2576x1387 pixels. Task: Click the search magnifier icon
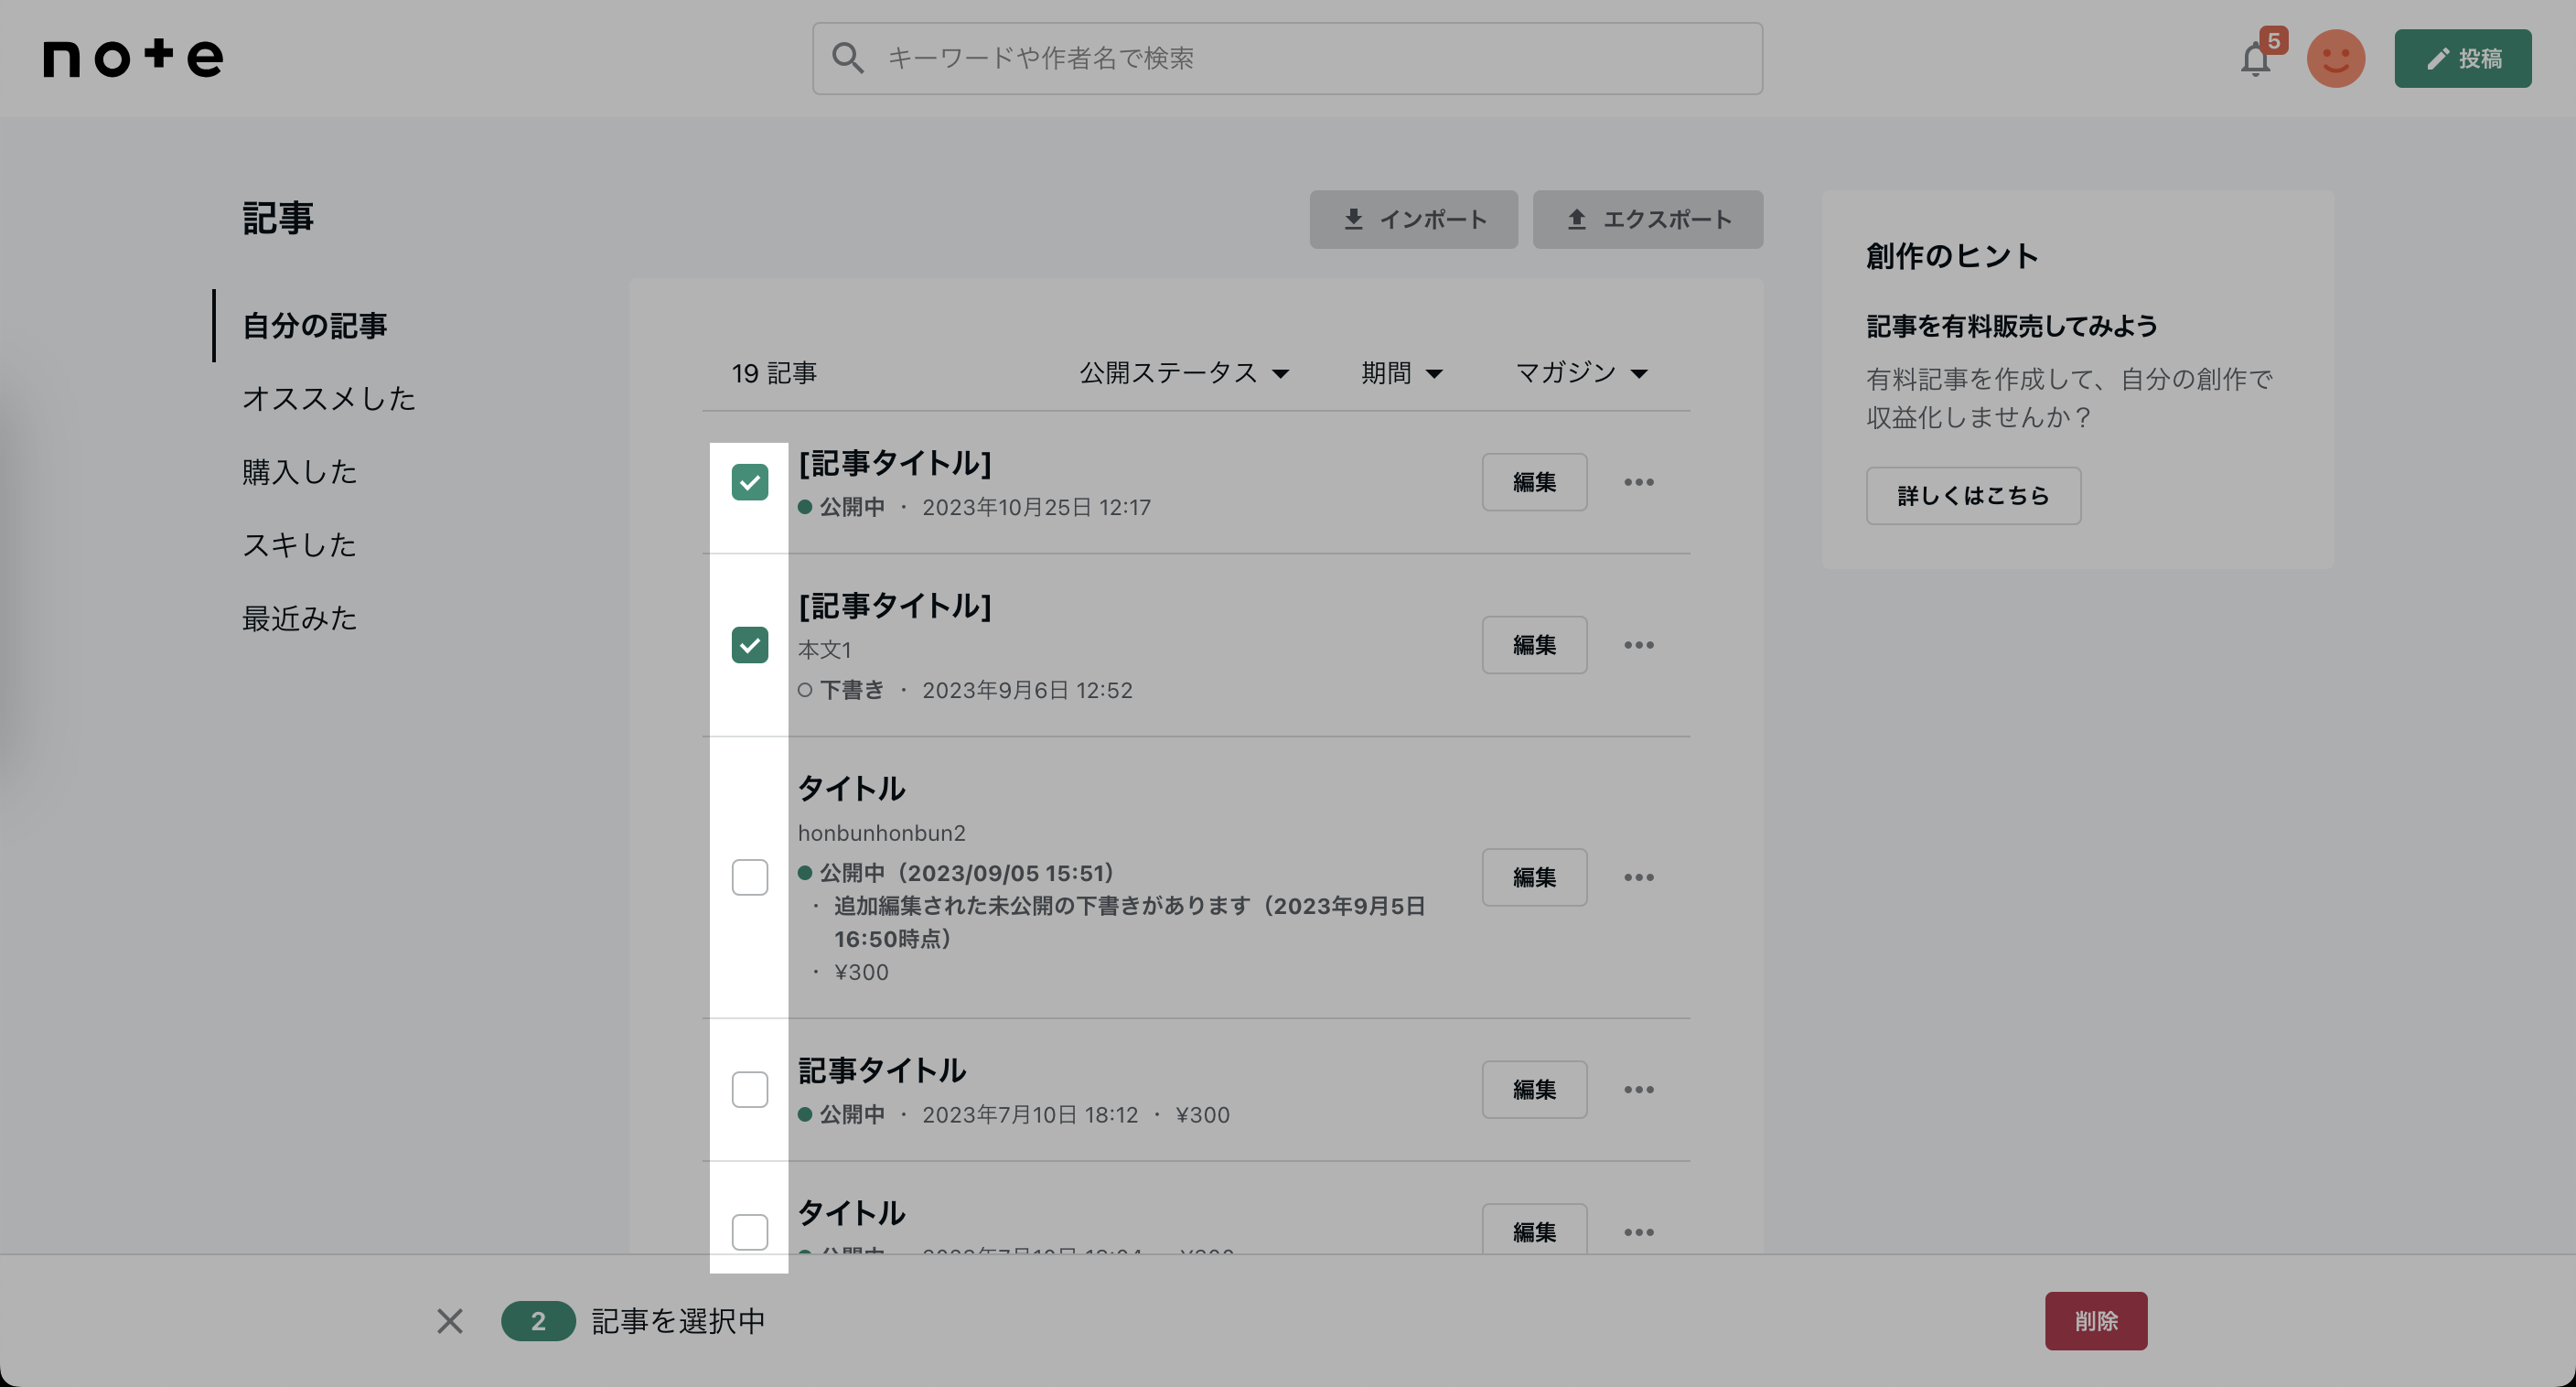click(847, 58)
